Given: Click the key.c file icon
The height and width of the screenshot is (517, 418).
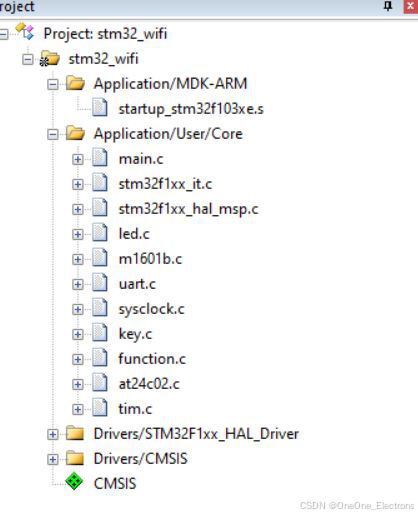Looking at the screenshot, I should point(100,333).
